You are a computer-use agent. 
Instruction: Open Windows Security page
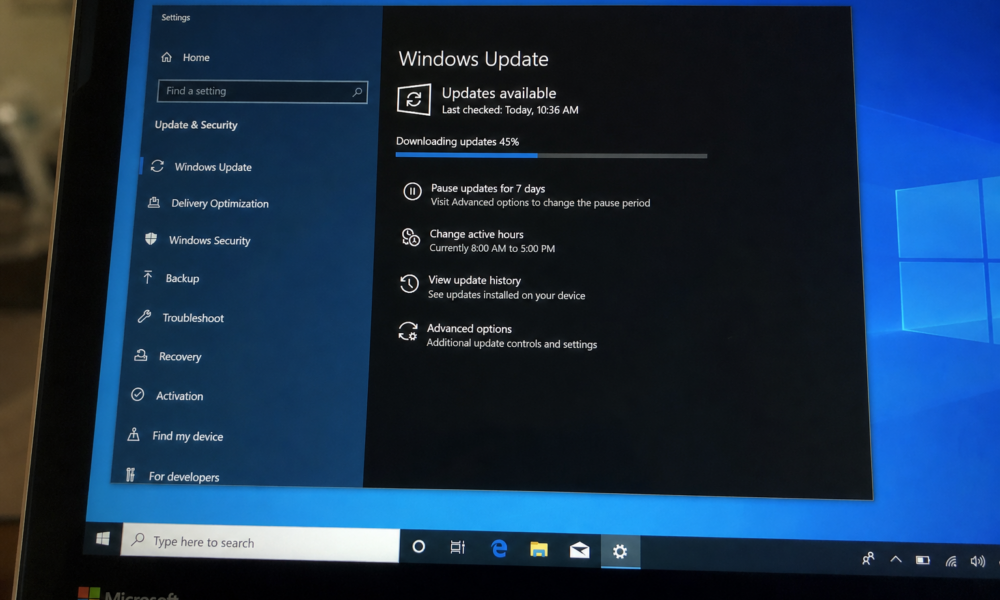[x=210, y=240]
